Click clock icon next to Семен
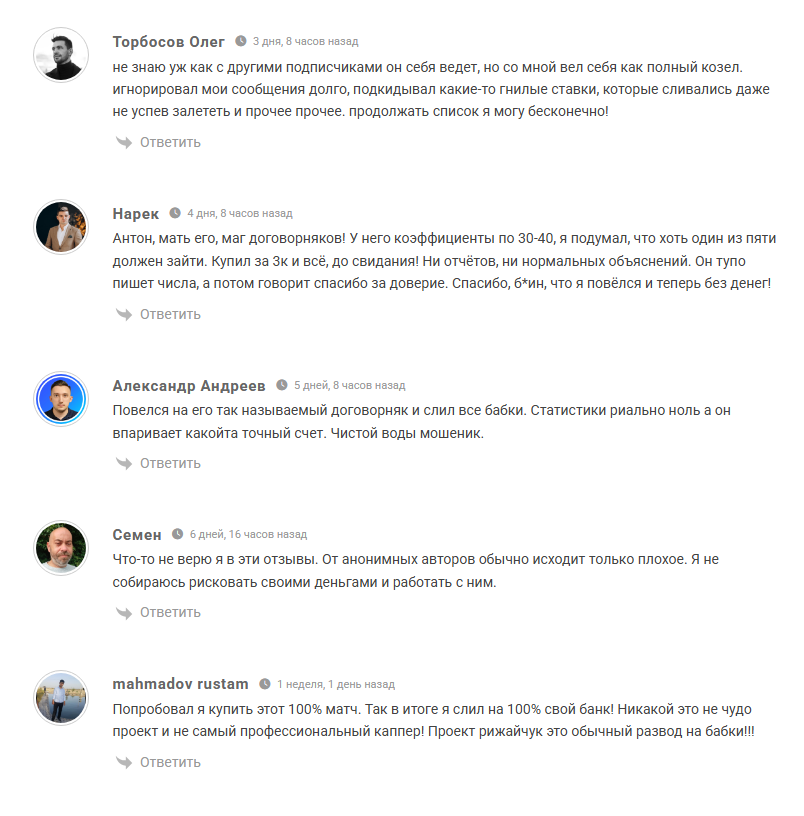This screenshot has height=816, width=804. (x=178, y=535)
